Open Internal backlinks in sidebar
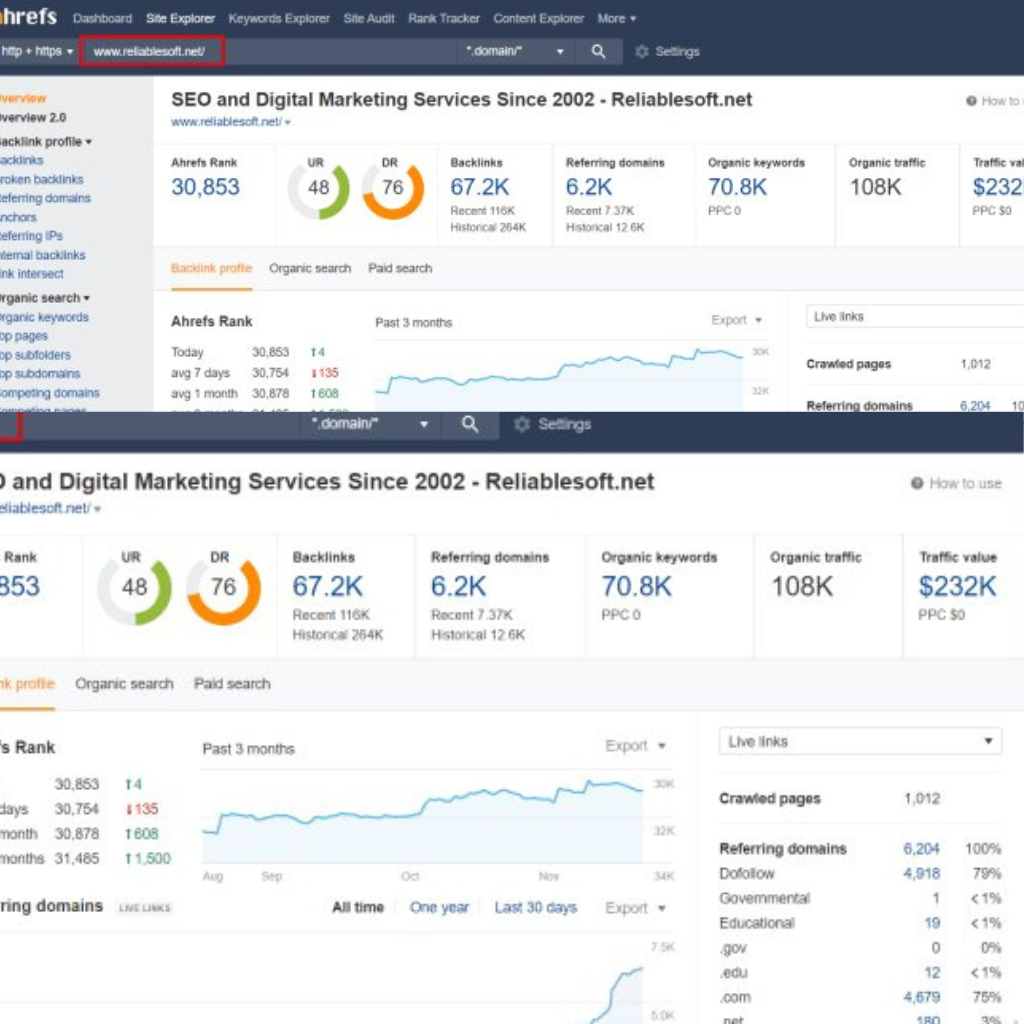Image resolution: width=1024 pixels, height=1024 pixels. [42, 255]
